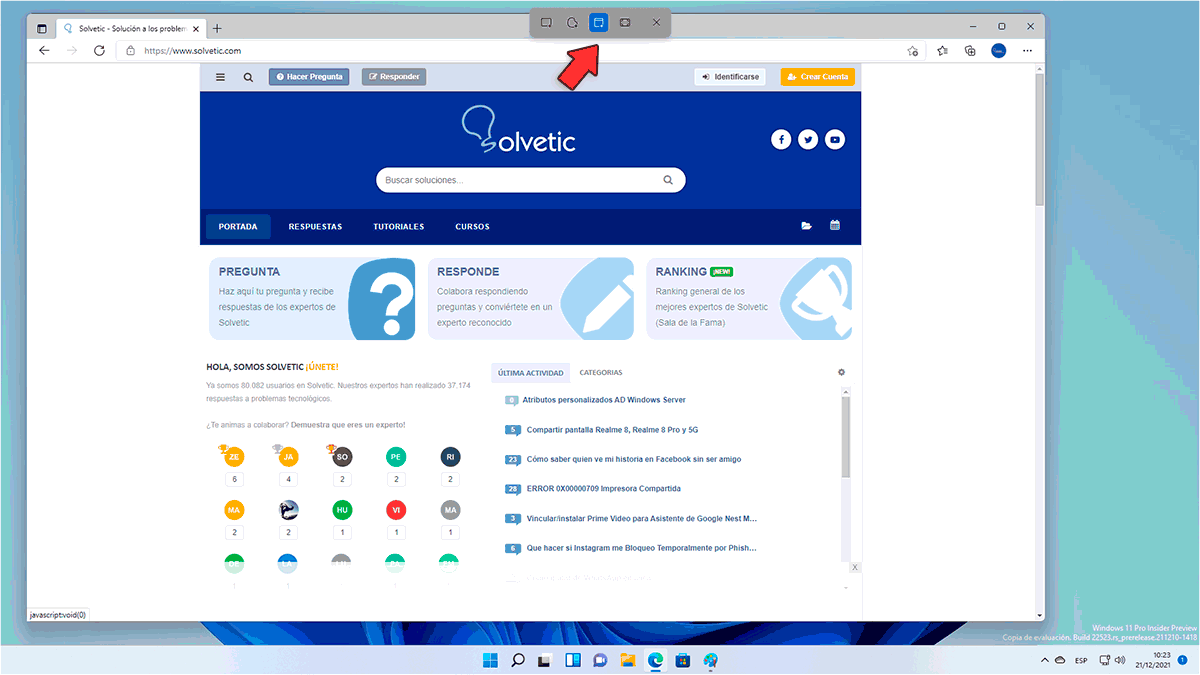Image resolution: width=1200 pixels, height=675 pixels.
Task: Click the ZE user avatar
Action: [x=234, y=457]
